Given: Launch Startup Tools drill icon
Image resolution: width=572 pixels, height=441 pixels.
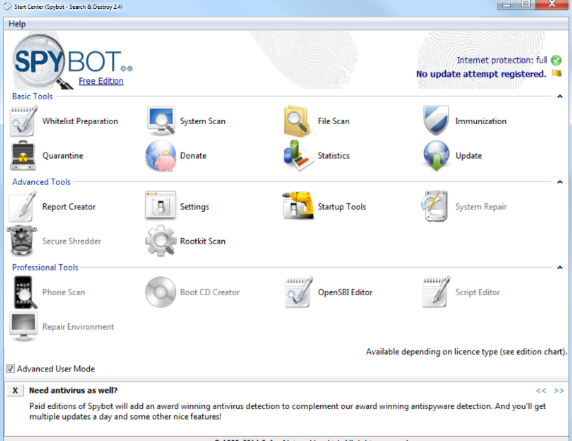Looking at the screenshot, I should point(298,205).
